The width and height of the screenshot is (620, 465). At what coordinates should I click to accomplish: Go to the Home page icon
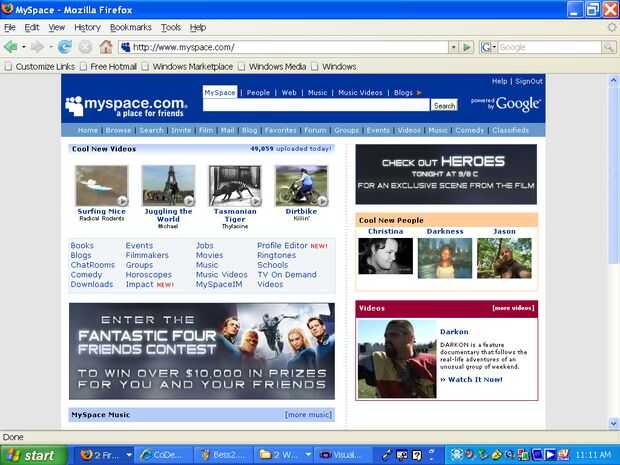[106, 47]
